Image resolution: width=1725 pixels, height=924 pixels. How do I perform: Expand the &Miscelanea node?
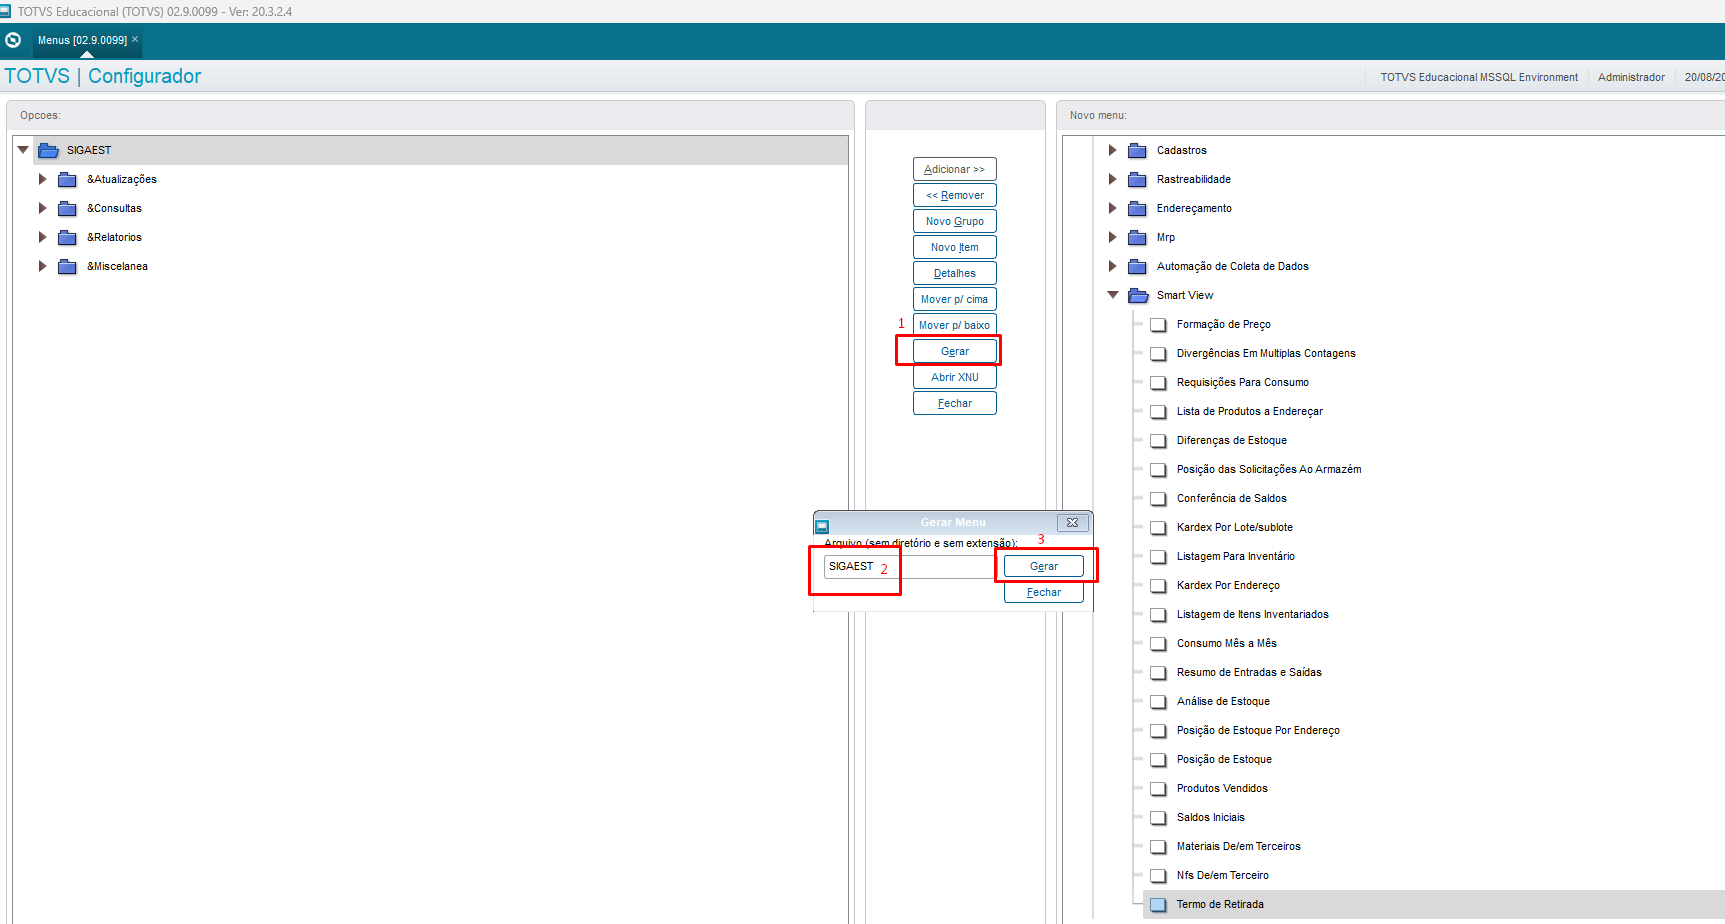click(x=42, y=266)
